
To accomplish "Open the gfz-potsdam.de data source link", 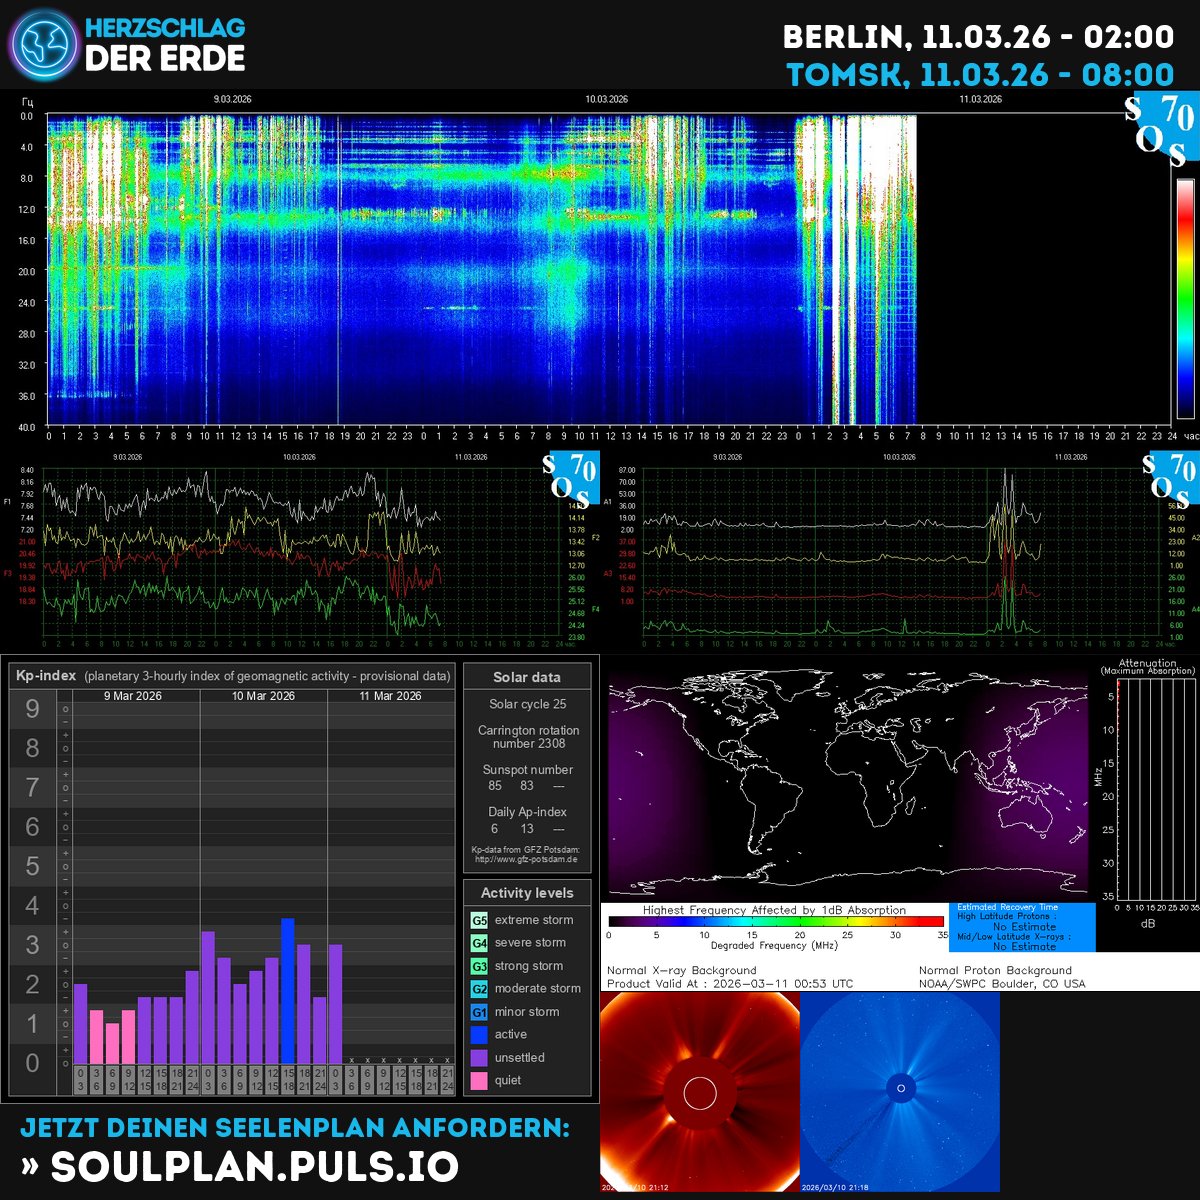I will click(526, 859).
